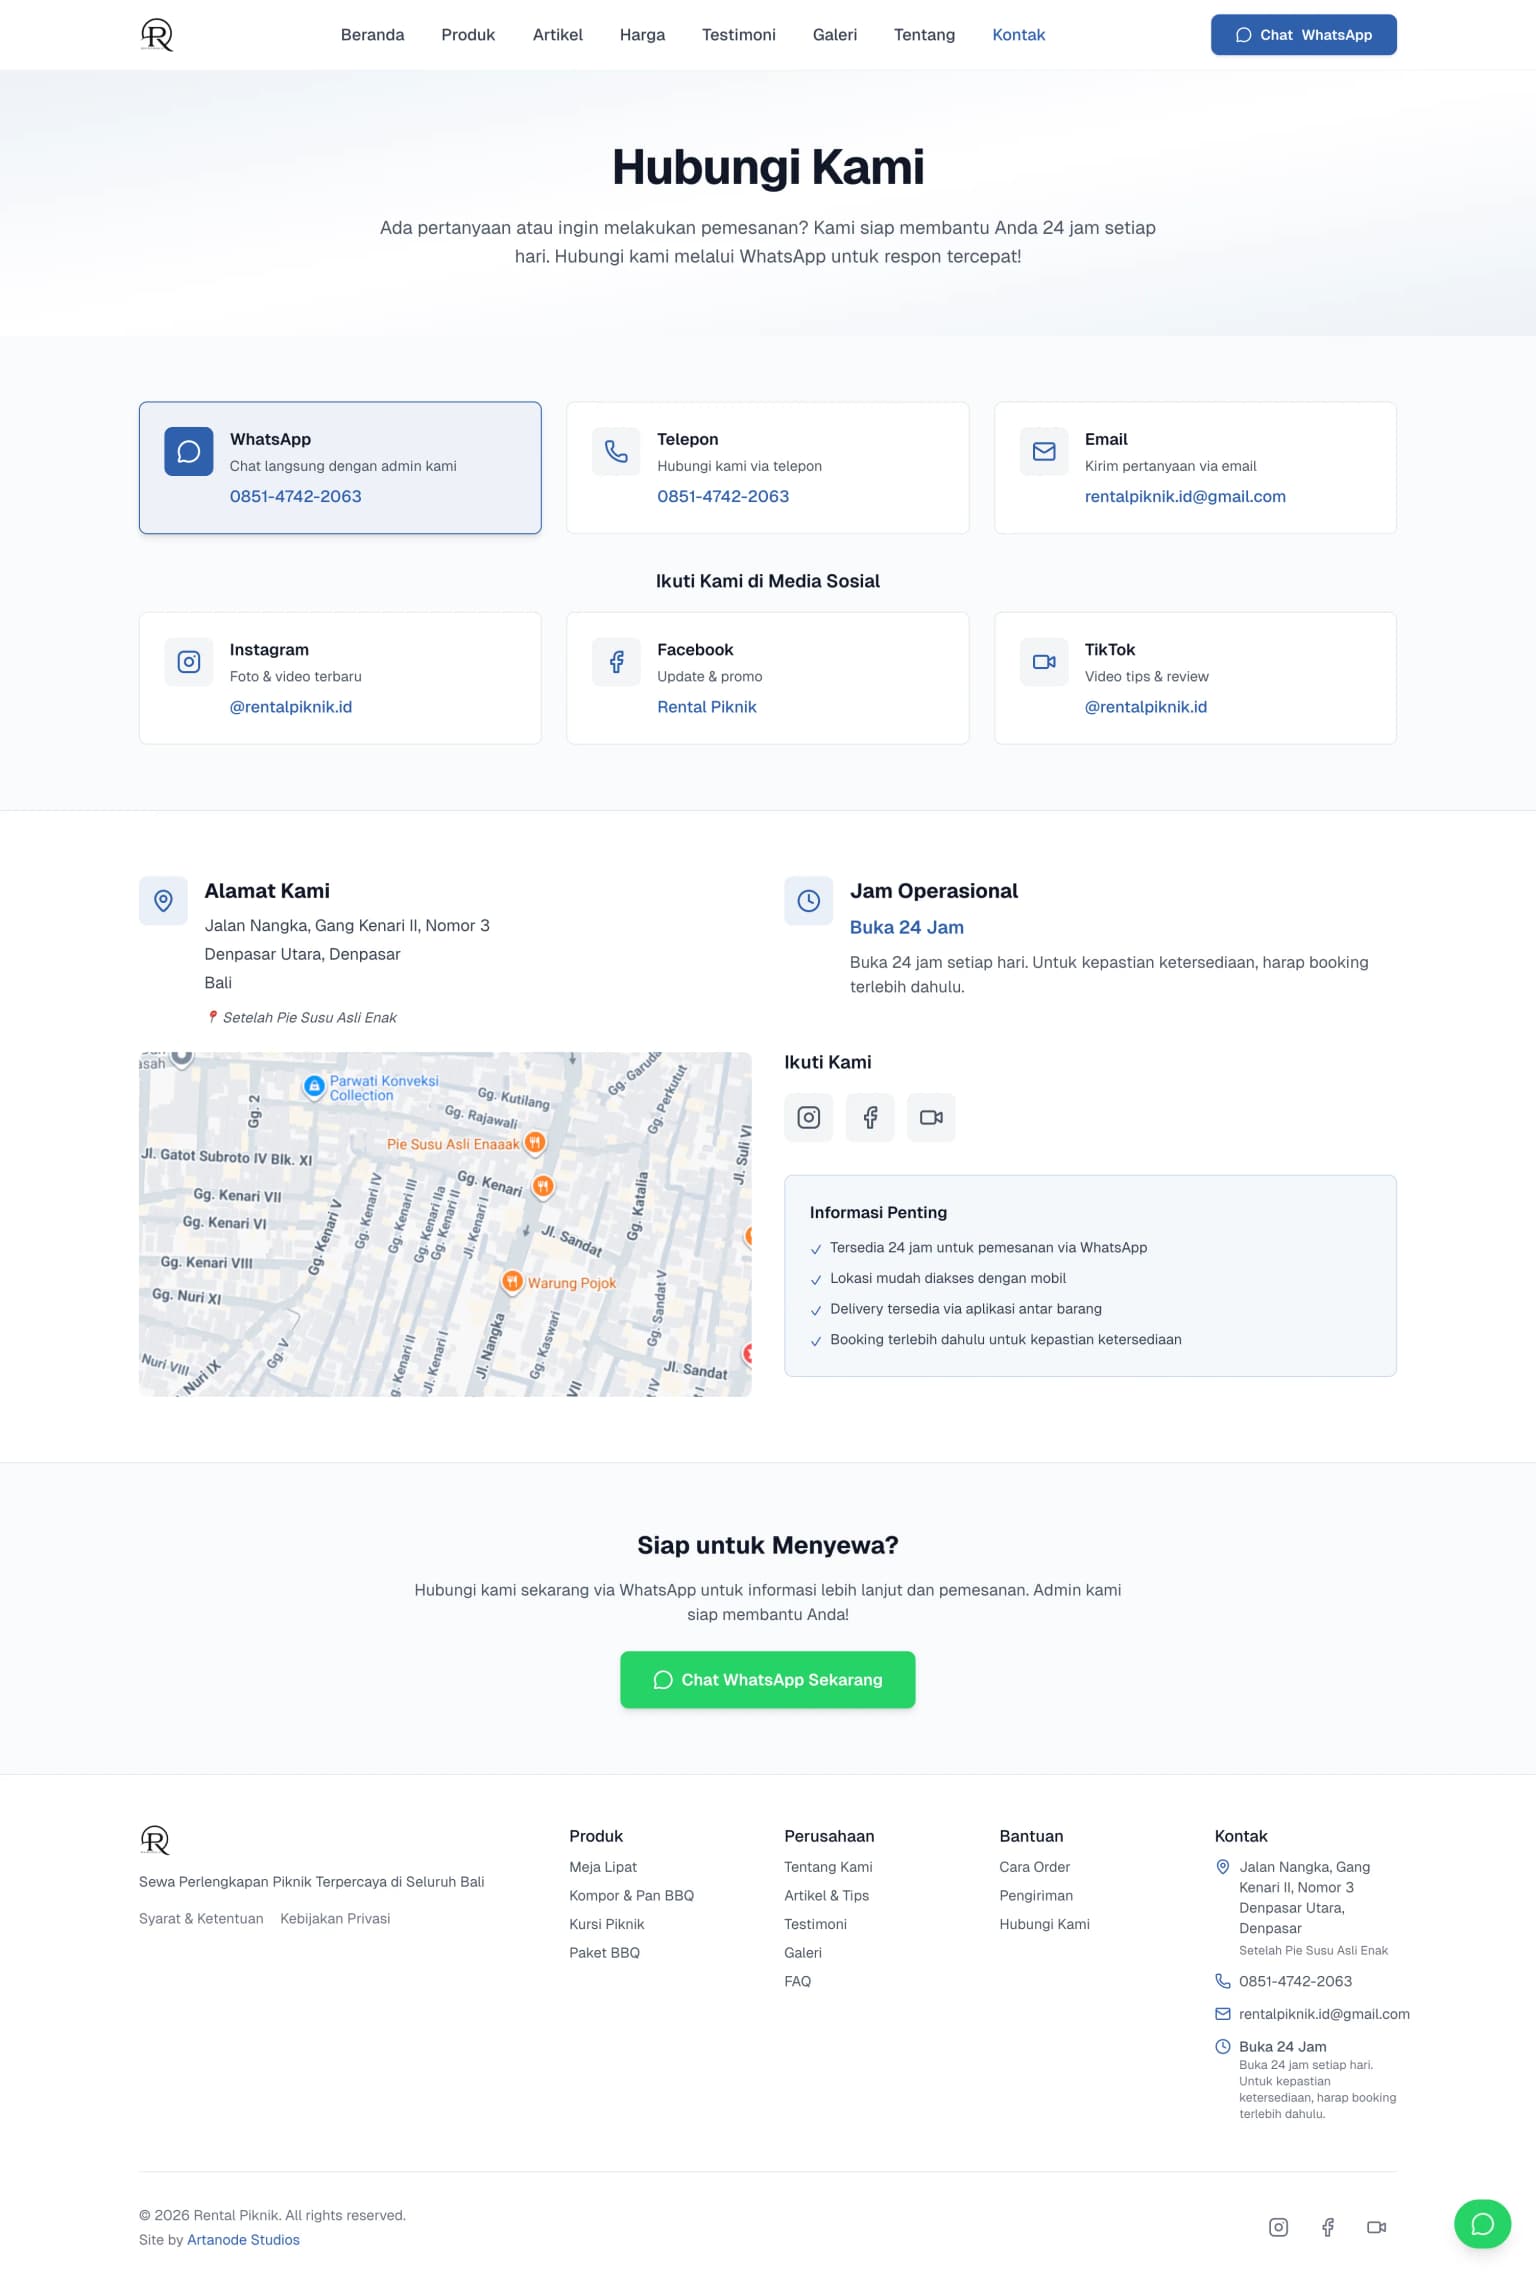
Task: Navigate to Testimoni in the top menu
Action: click(x=738, y=35)
